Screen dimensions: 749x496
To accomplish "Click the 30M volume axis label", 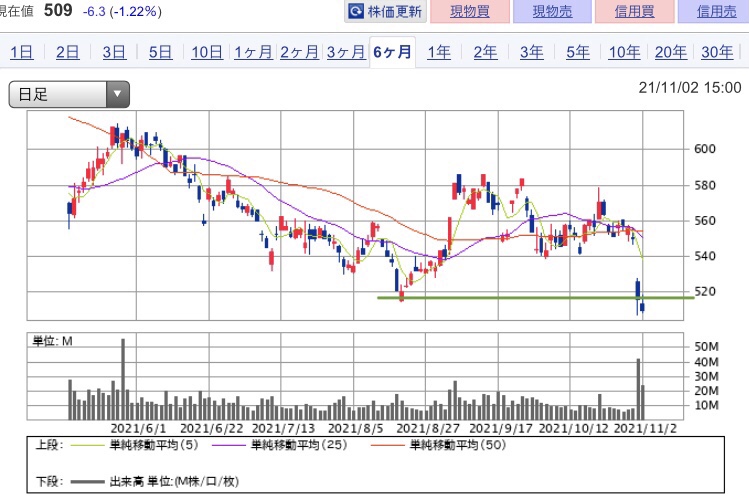I will (x=706, y=377).
